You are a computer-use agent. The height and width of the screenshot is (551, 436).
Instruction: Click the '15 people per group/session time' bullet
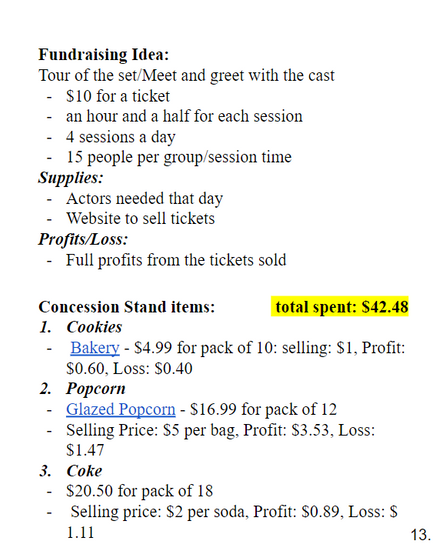click(x=179, y=157)
